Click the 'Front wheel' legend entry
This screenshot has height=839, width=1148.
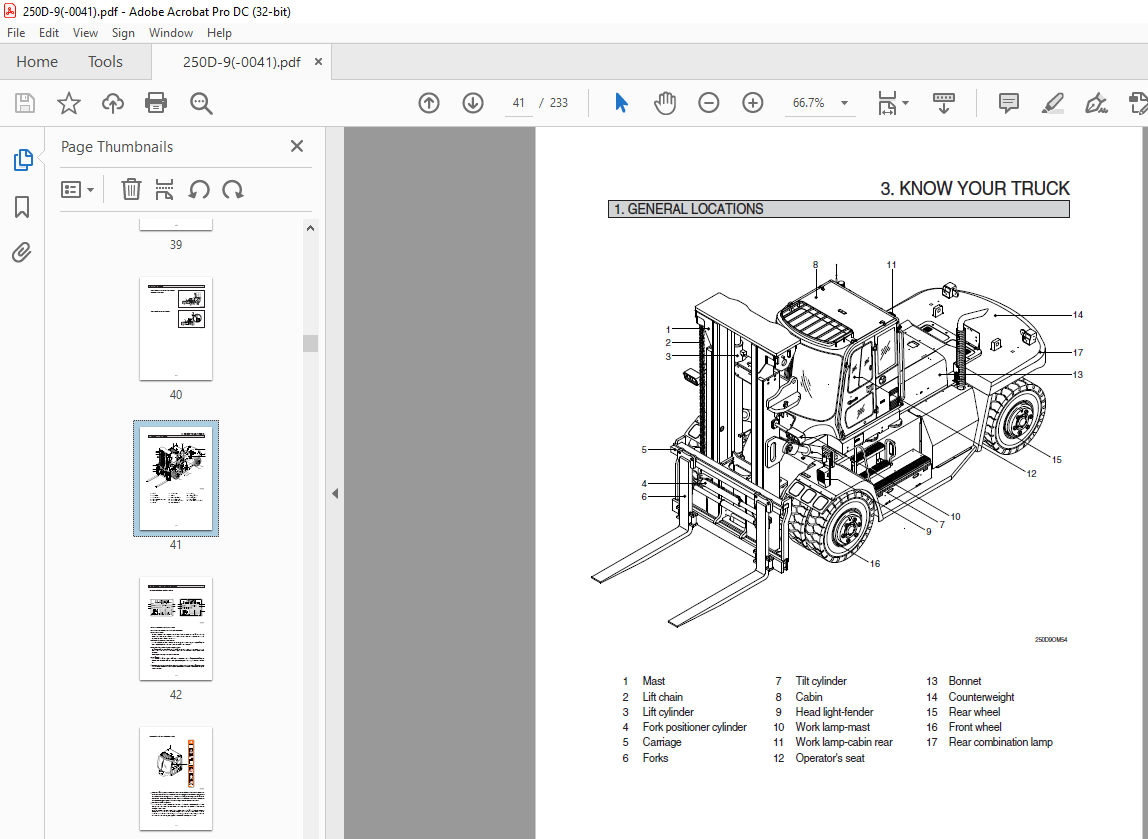[x=974, y=727]
